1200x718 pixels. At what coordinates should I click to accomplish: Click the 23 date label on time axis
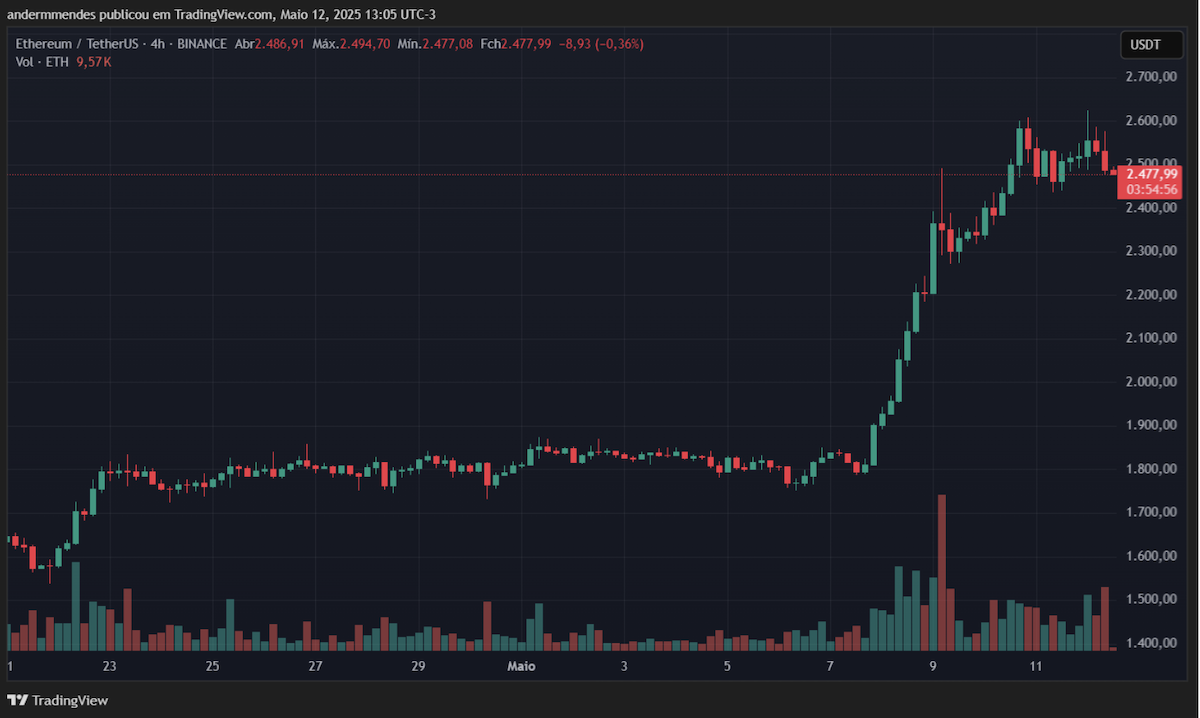[x=109, y=666]
